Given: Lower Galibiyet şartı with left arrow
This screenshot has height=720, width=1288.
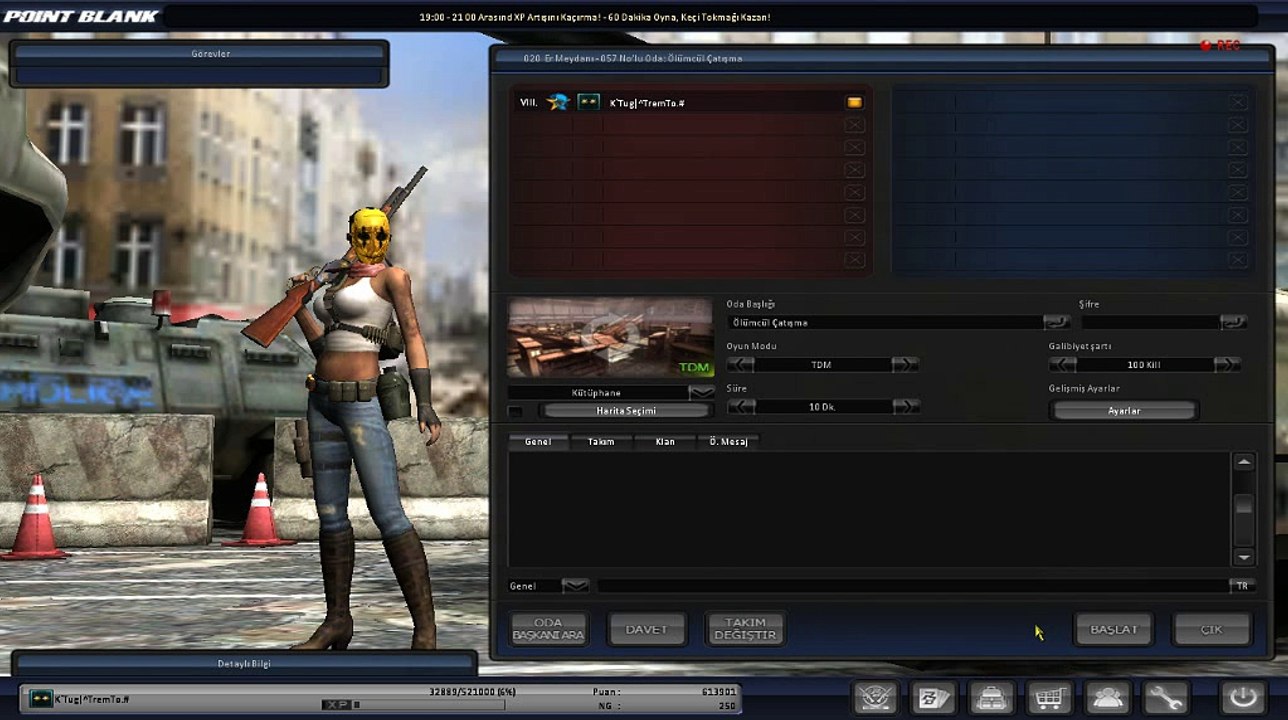Looking at the screenshot, I should 1062,365.
